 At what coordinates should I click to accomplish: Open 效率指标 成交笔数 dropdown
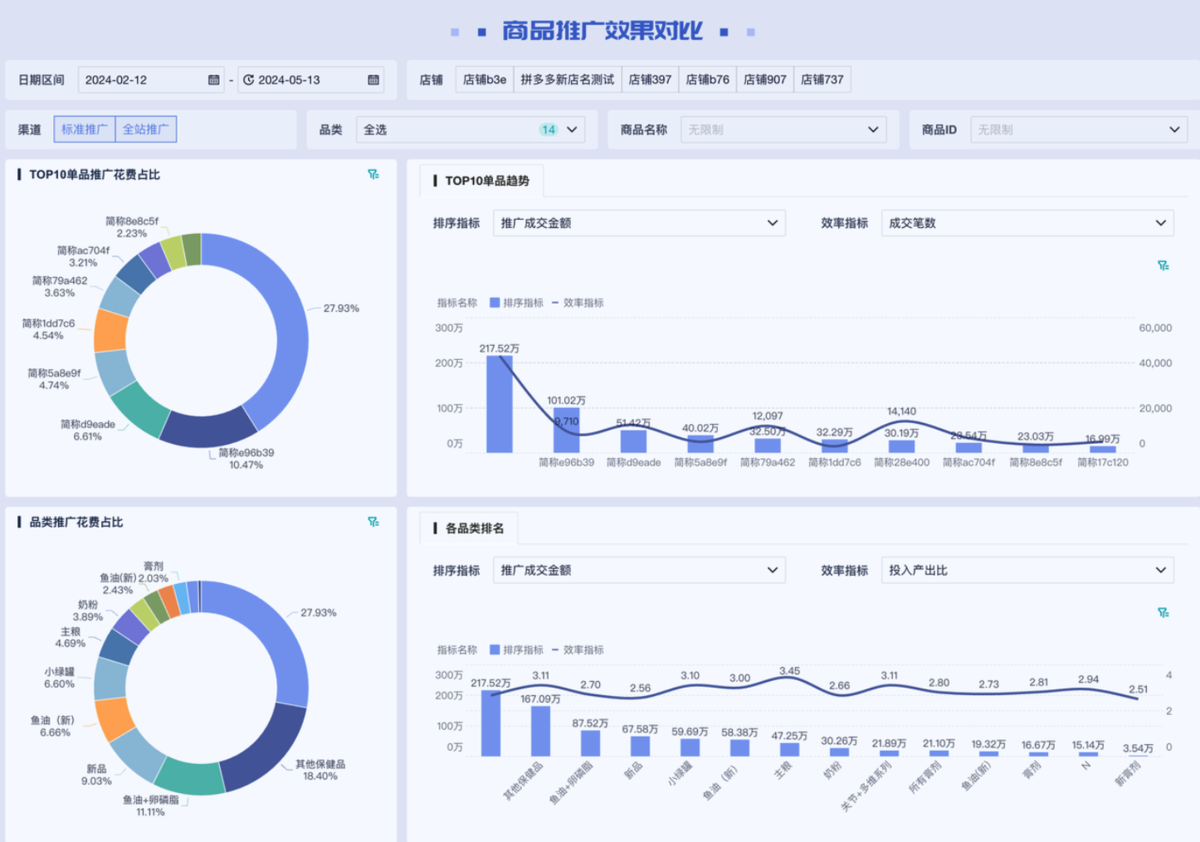coord(1027,223)
